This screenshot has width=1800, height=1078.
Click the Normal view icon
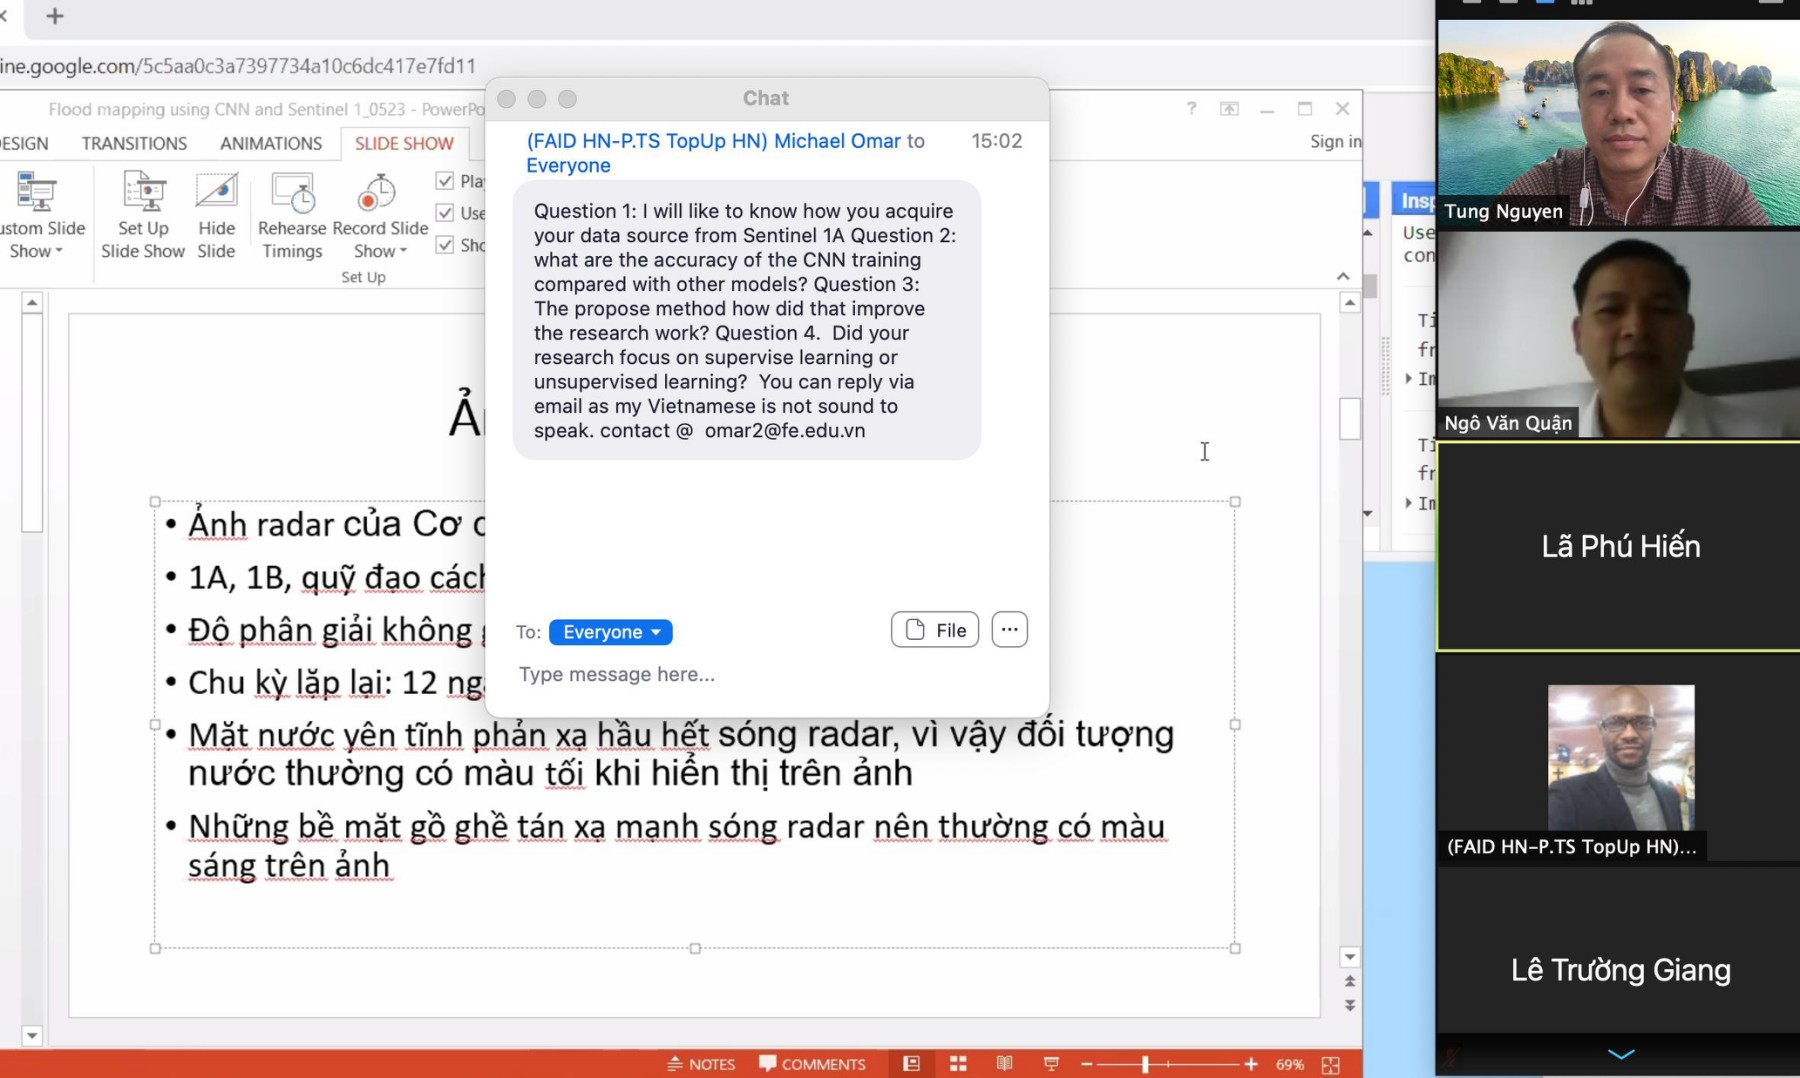tap(911, 1064)
